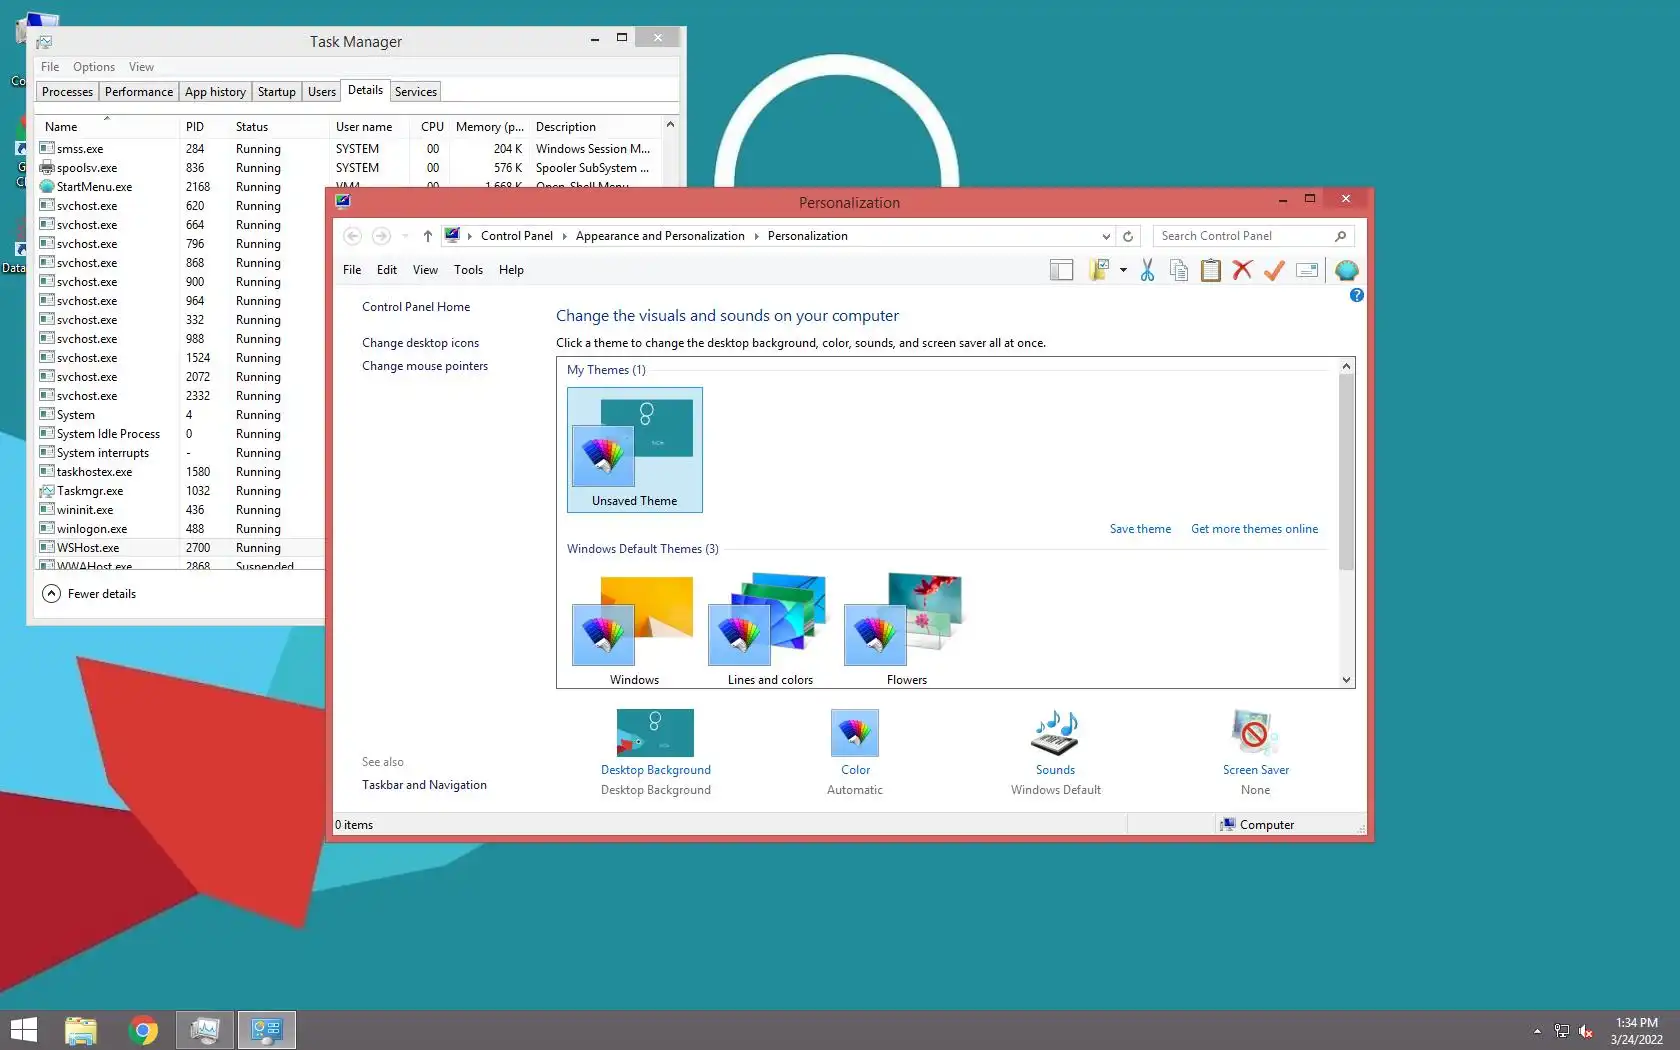Open Taskbar and Navigation link
This screenshot has width=1680, height=1050.
424,785
